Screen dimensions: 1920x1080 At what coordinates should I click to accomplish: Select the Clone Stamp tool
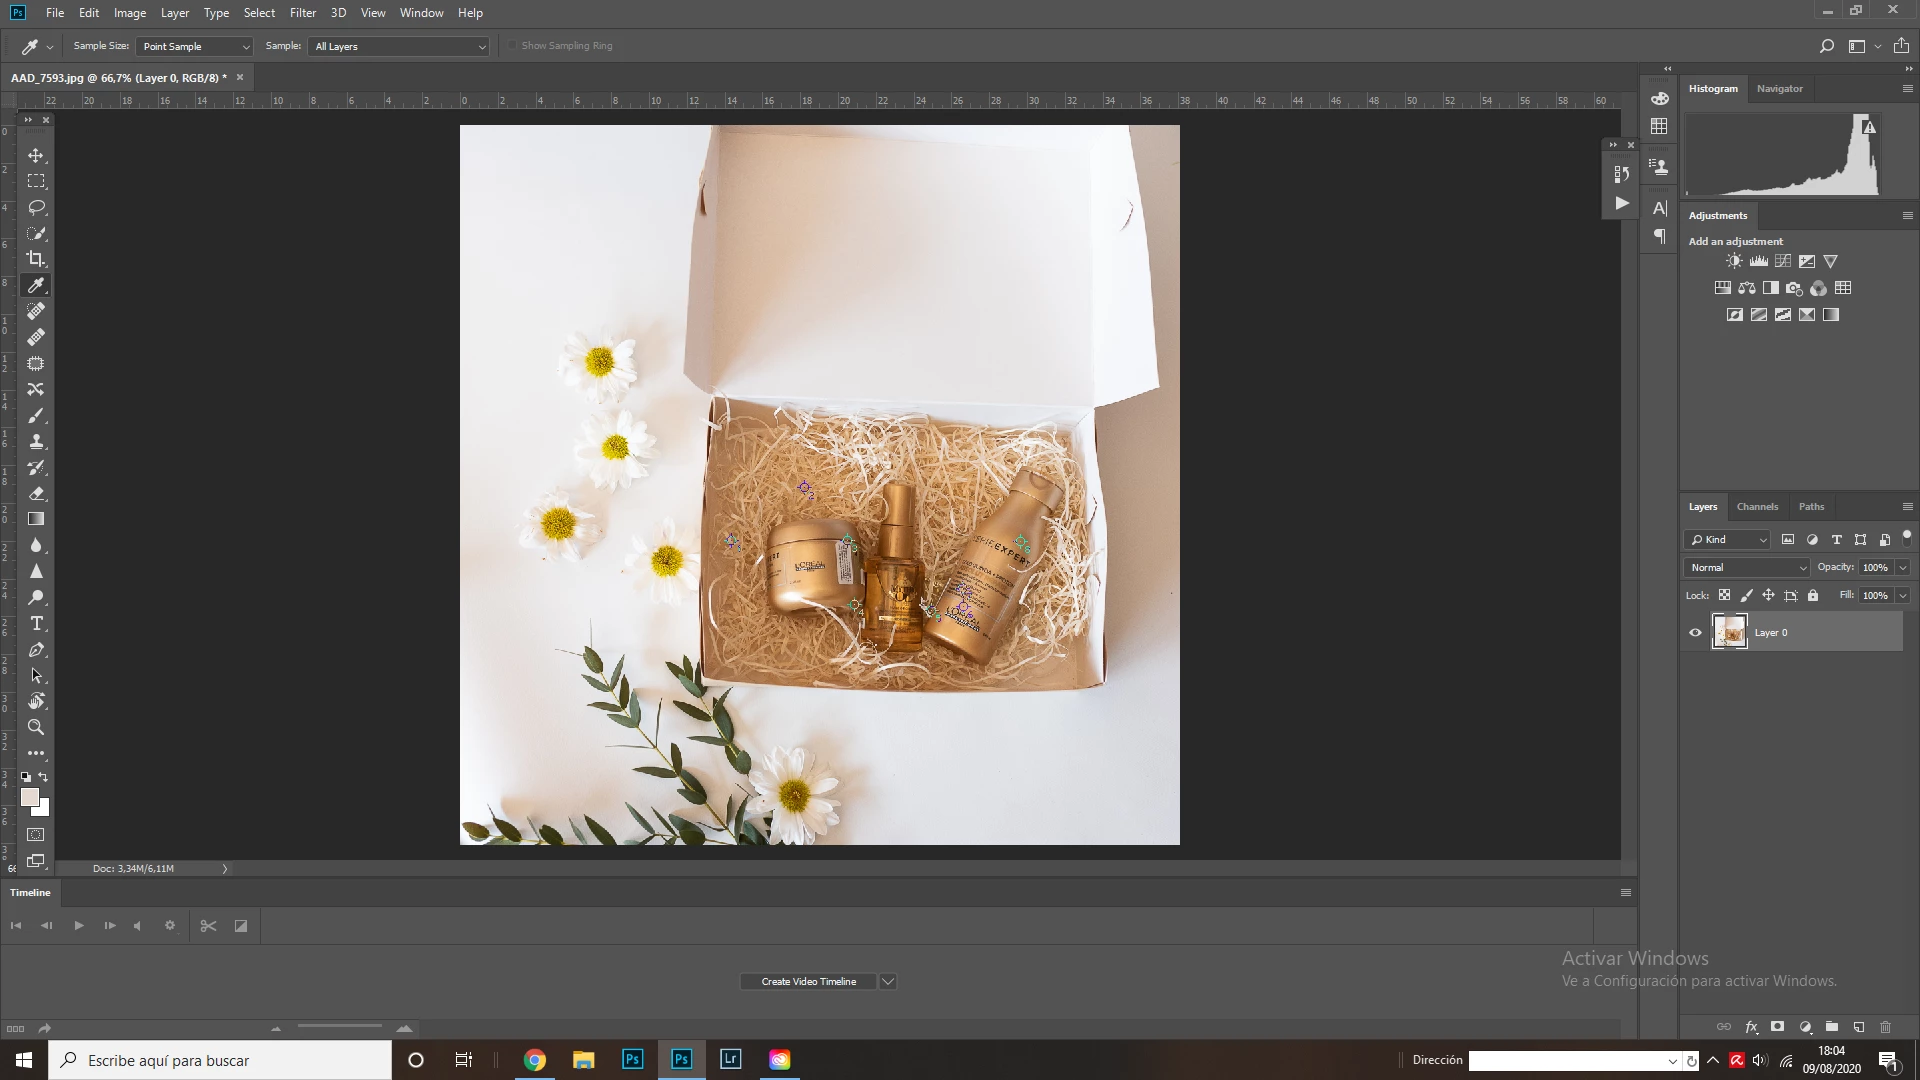36,442
